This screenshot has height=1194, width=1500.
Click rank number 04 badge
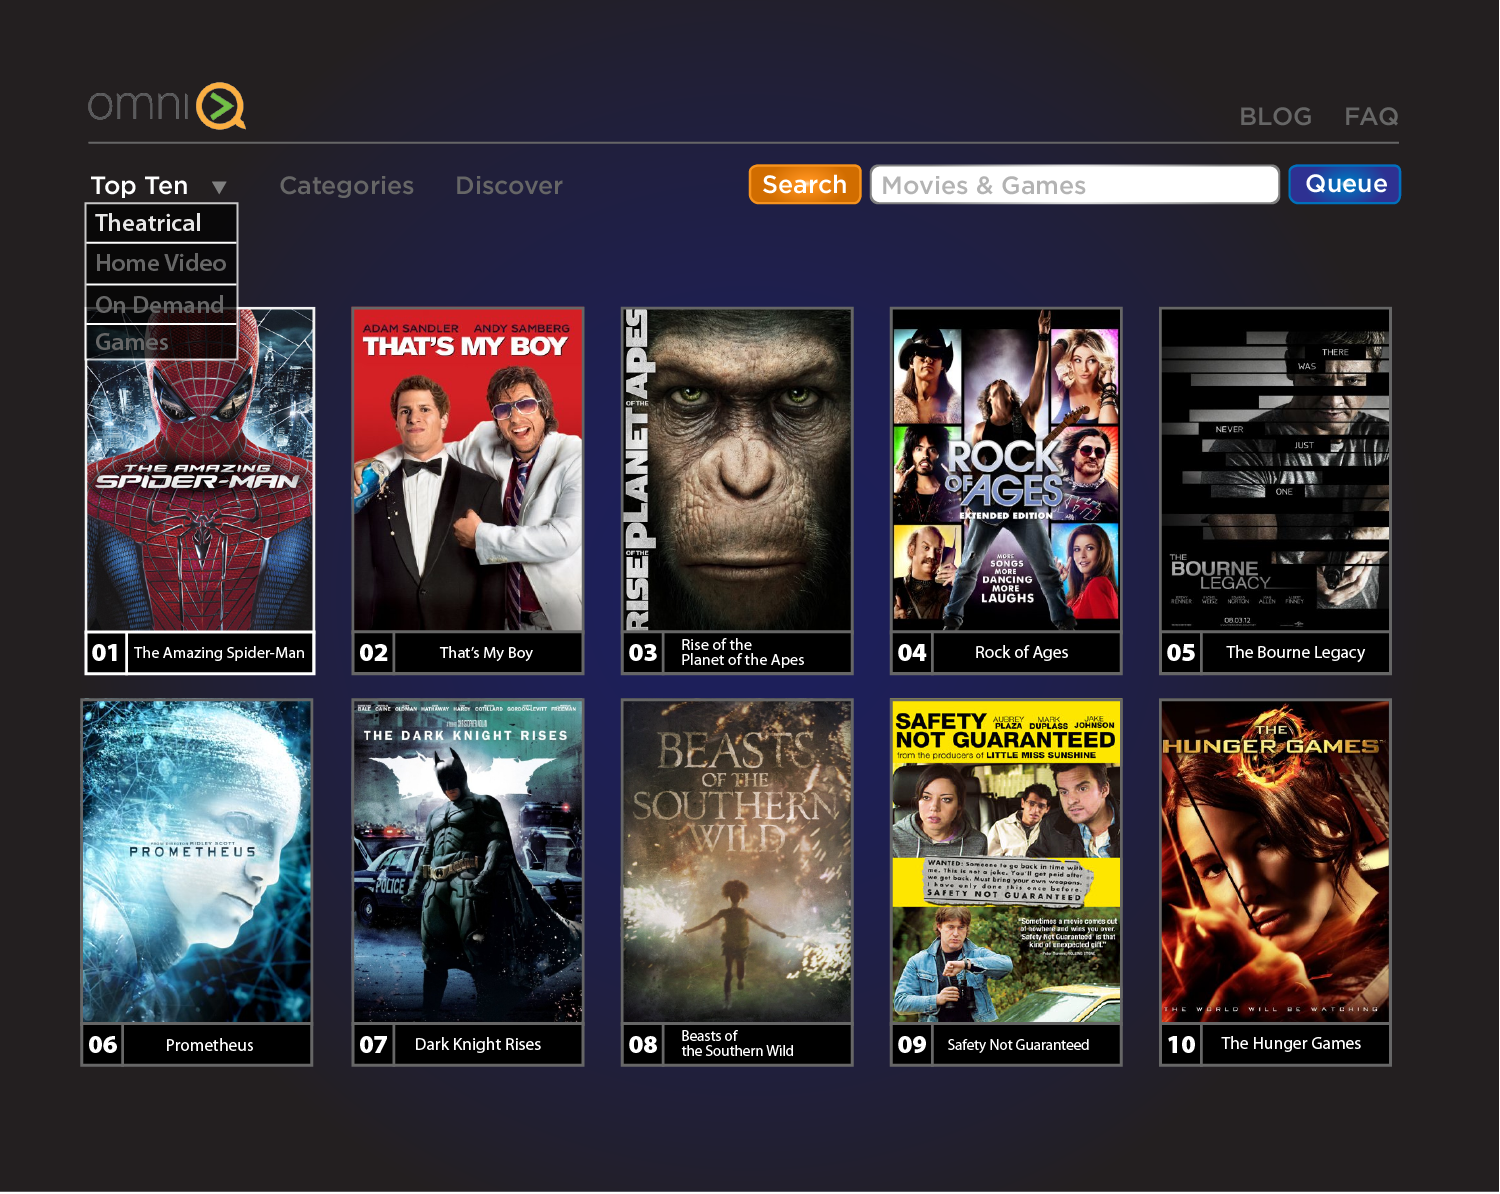[912, 653]
